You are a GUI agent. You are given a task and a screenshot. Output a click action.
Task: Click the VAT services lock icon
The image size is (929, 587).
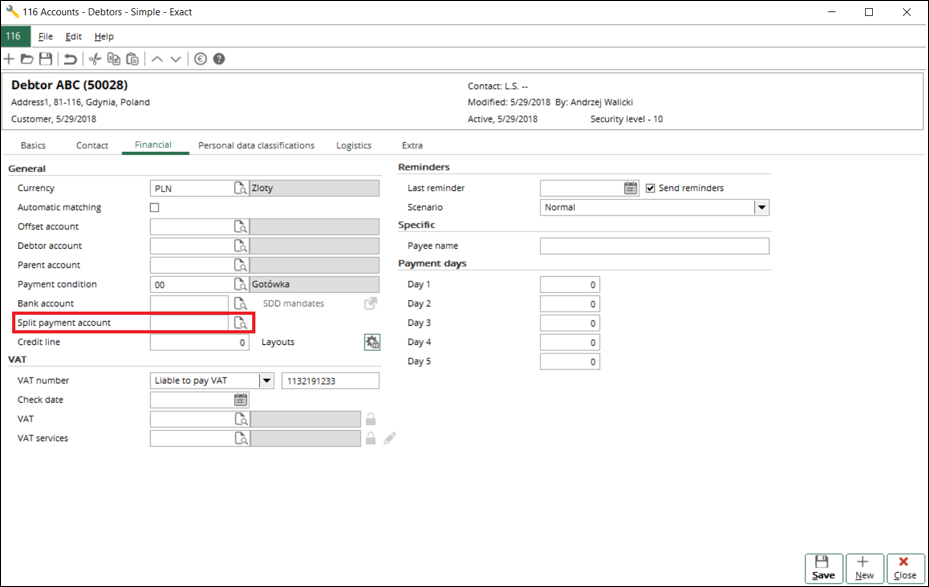pos(370,438)
